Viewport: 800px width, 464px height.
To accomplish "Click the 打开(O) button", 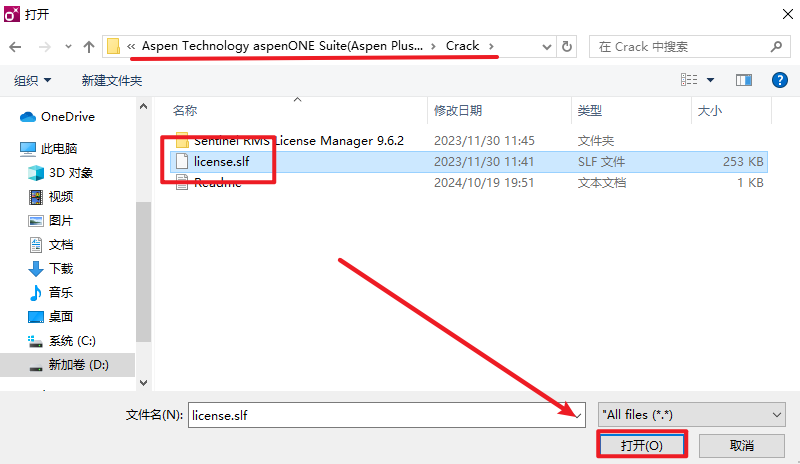I will point(641,445).
